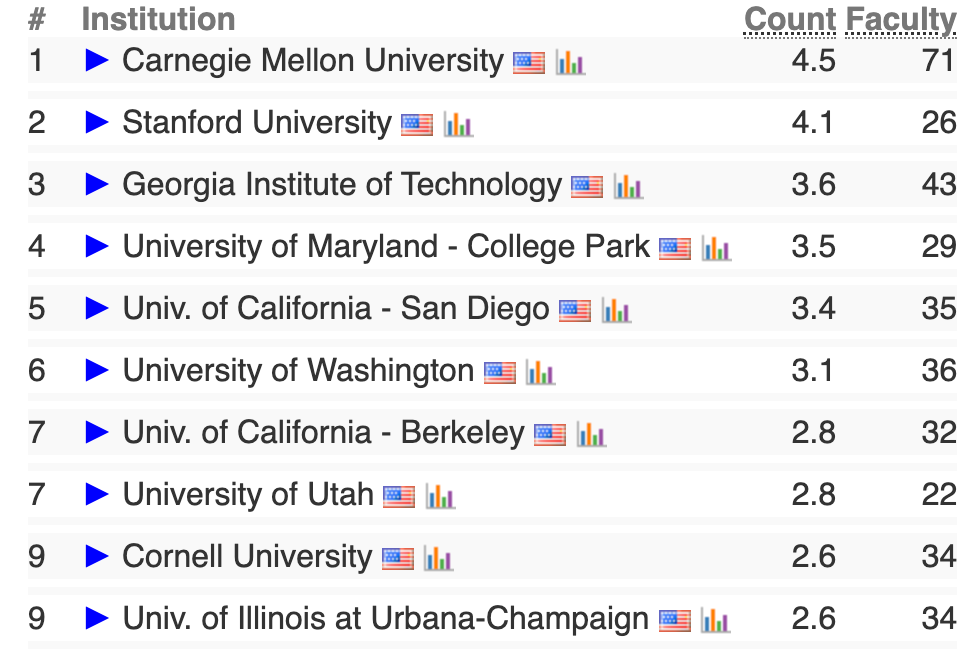Click the chart icon beside University of Maryland
This screenshot has width=978, height=652.
point(716,248)
